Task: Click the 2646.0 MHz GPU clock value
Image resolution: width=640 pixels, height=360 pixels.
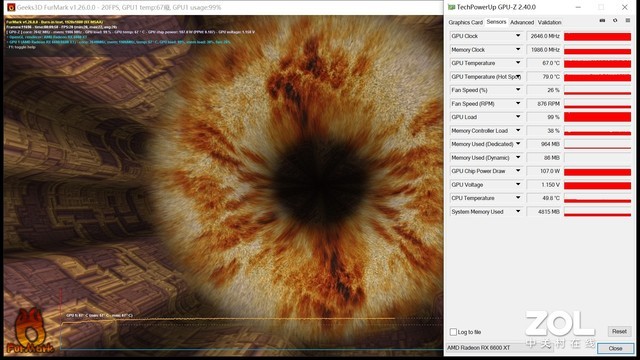Action: pos(544,36)
